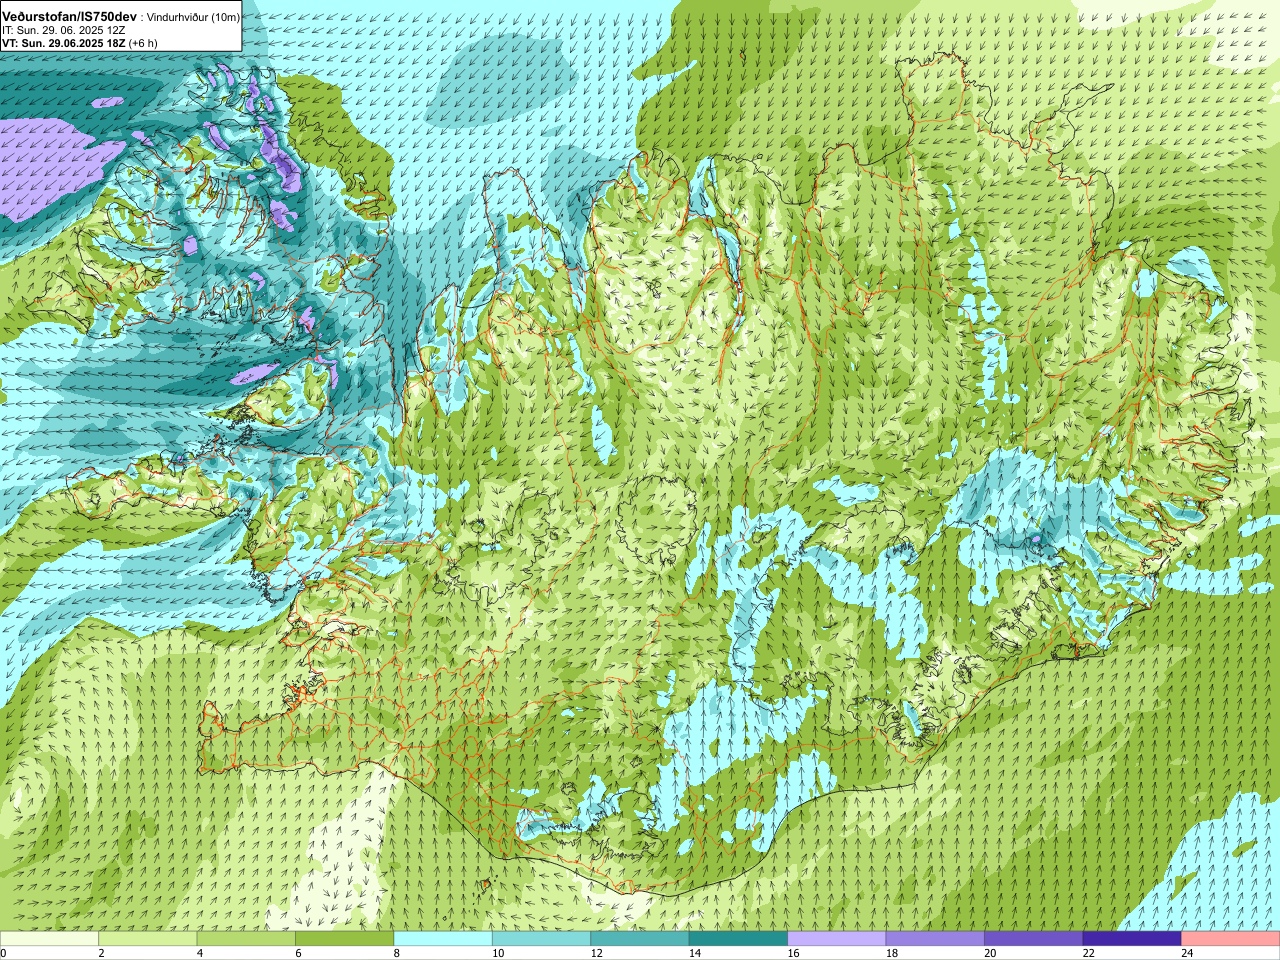This screenshot has height=960, width=1280.
Task: Click the legend scale label 10
Action: 498,953
